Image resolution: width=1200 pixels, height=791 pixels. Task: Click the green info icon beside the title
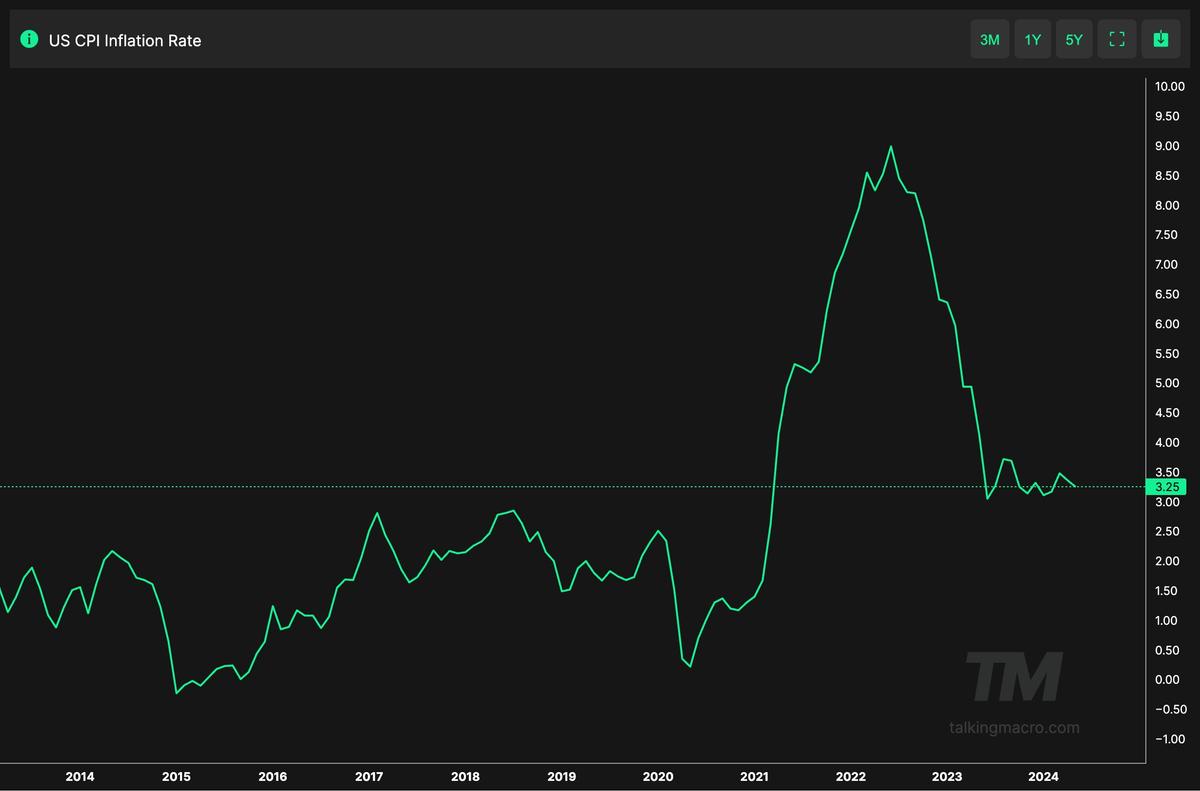click(x=29, y=40)
